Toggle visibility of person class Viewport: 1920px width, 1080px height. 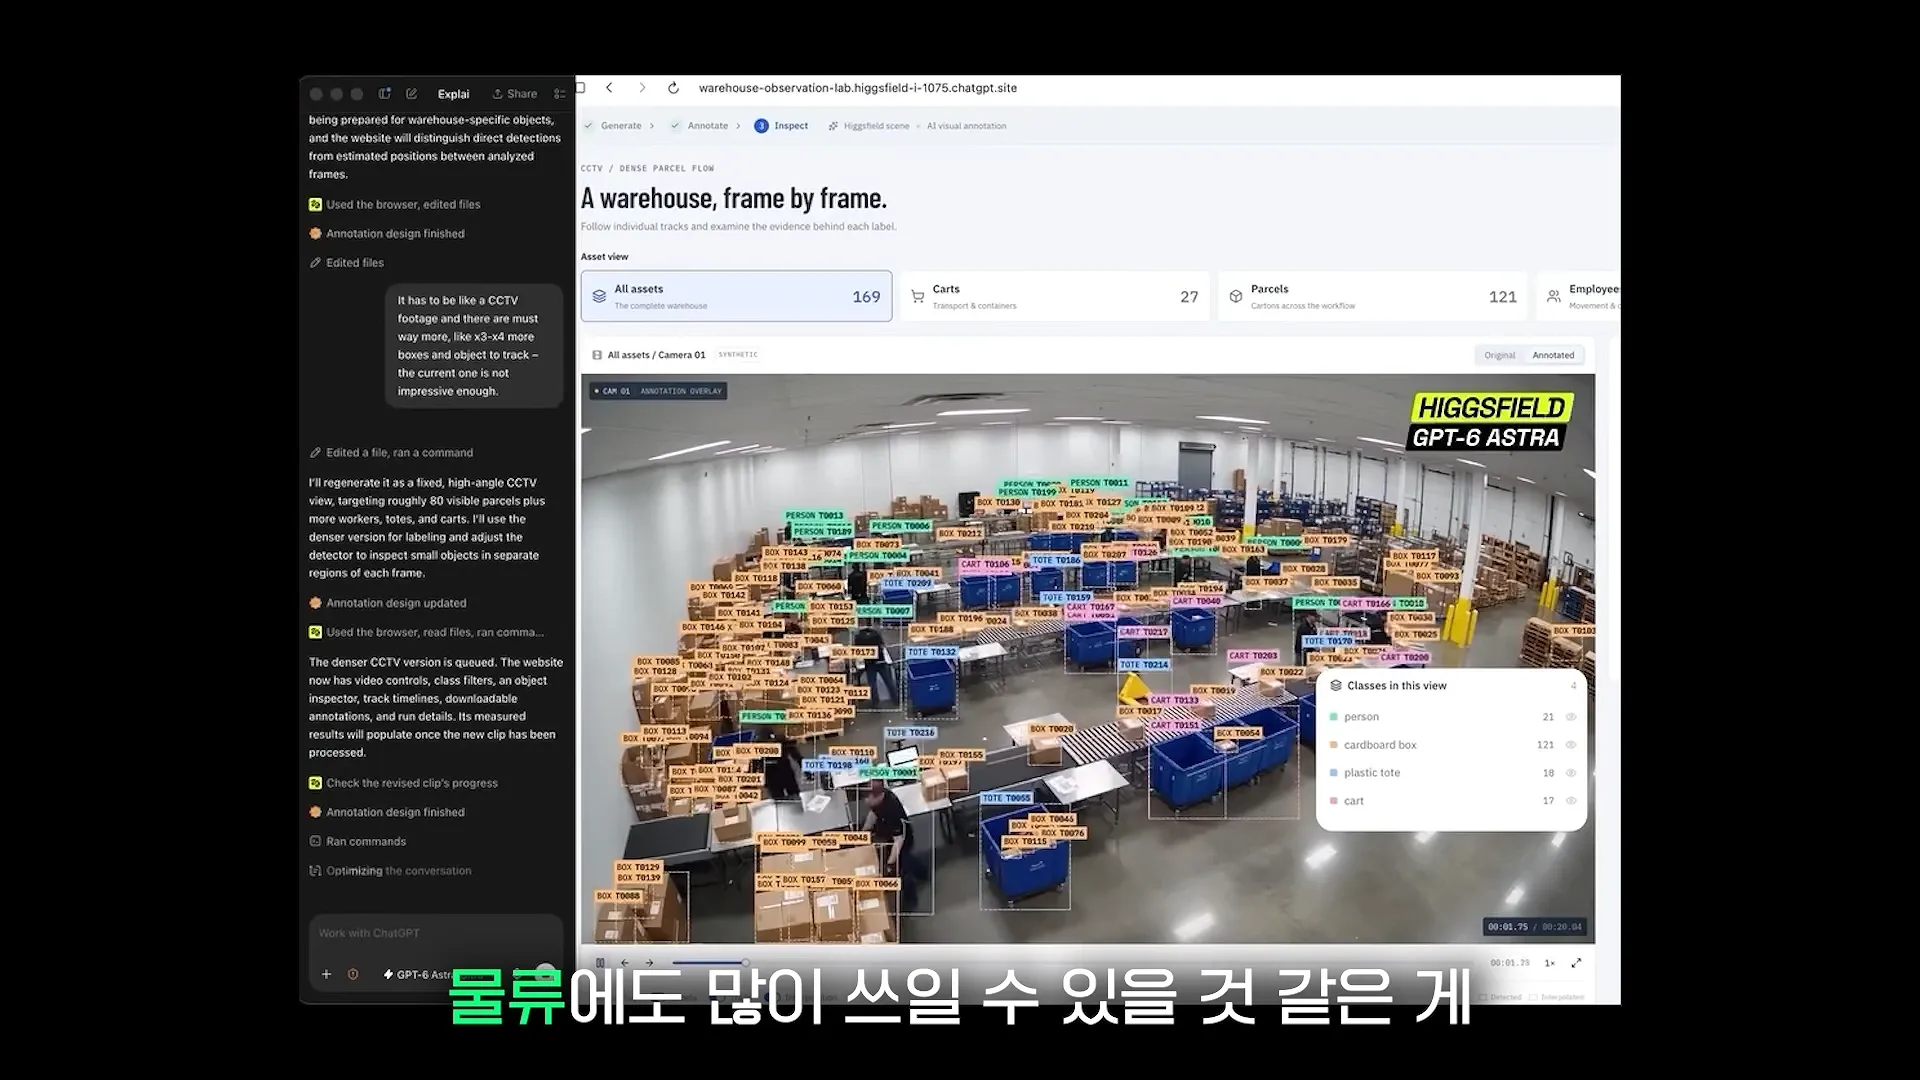pyautogui.click(x=1571, y=717)
